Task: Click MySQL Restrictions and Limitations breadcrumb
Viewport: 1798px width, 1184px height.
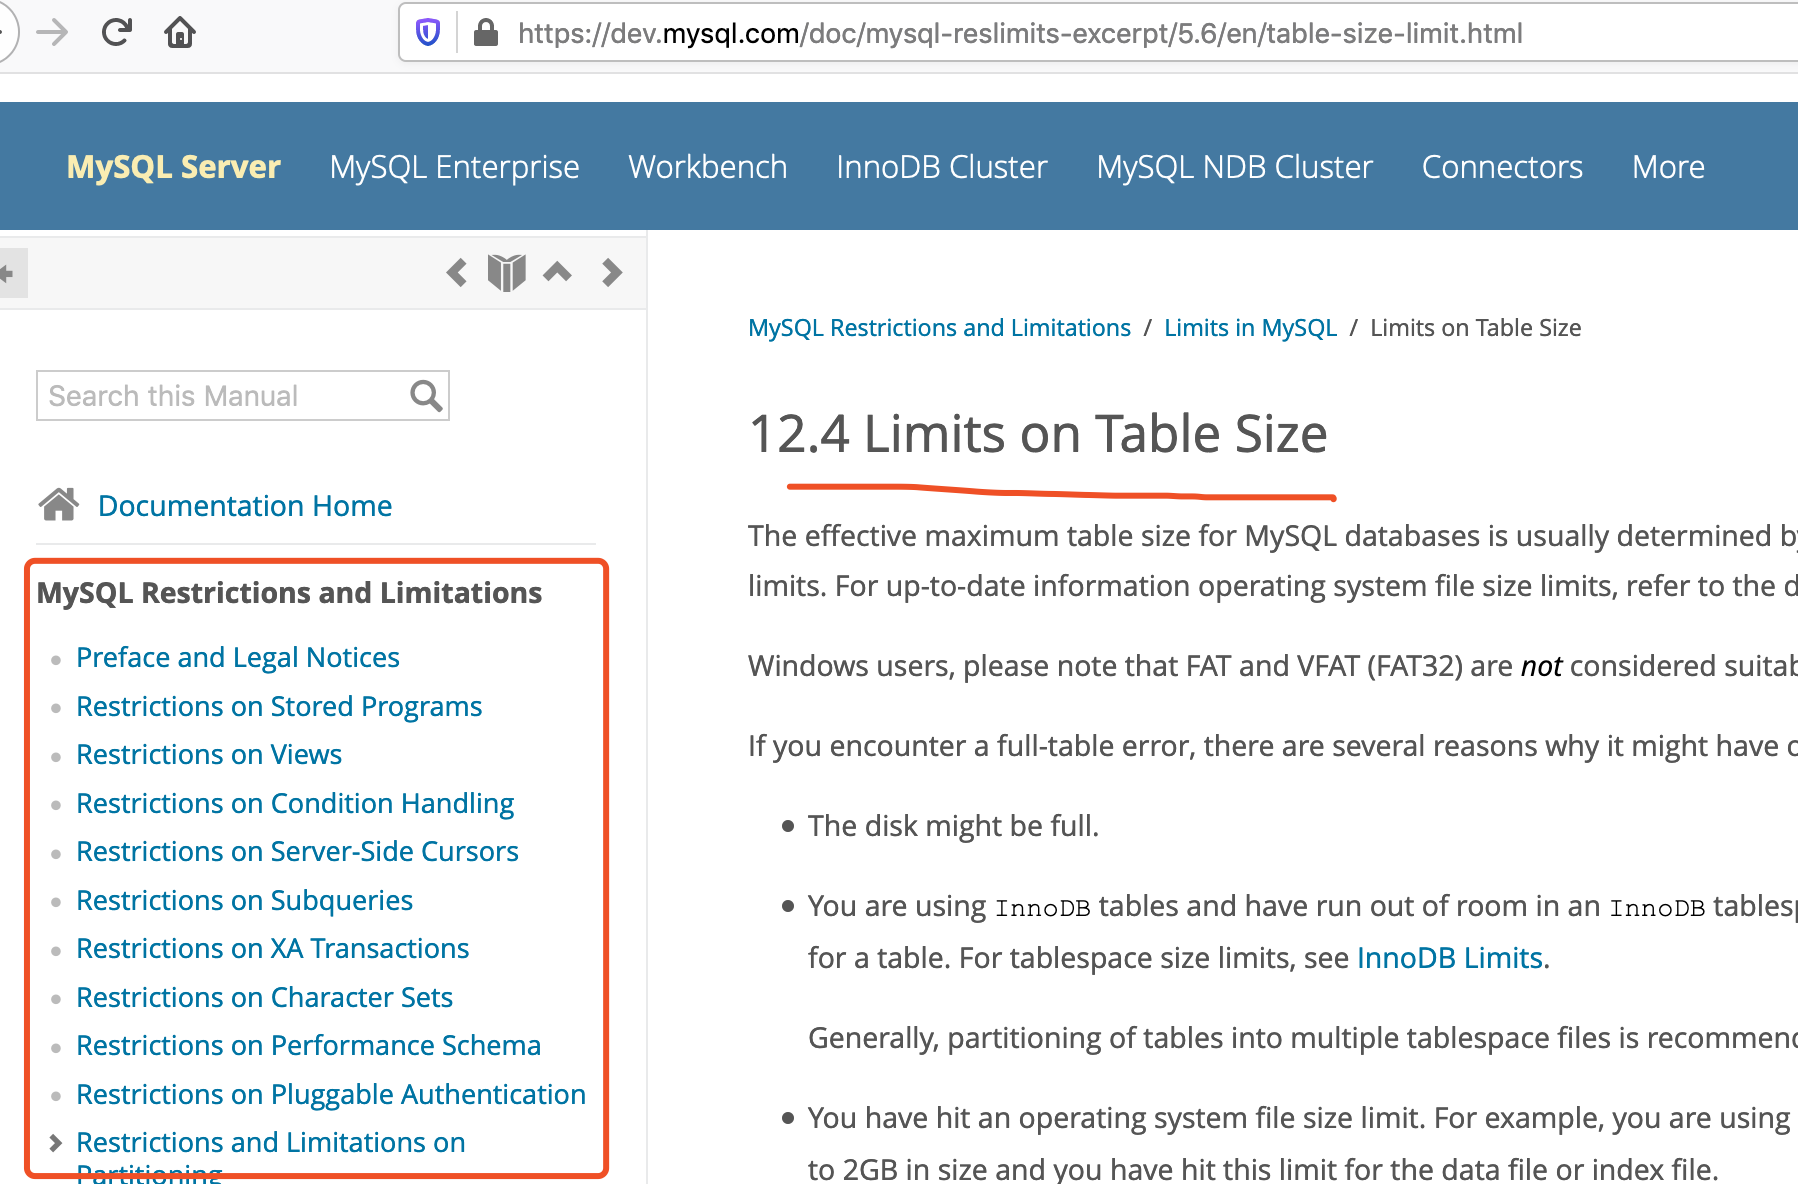Action: (939, 328)
